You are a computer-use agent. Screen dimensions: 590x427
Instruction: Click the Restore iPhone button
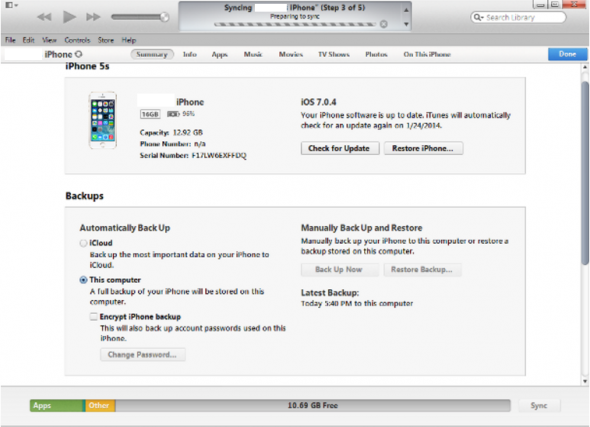423,148
